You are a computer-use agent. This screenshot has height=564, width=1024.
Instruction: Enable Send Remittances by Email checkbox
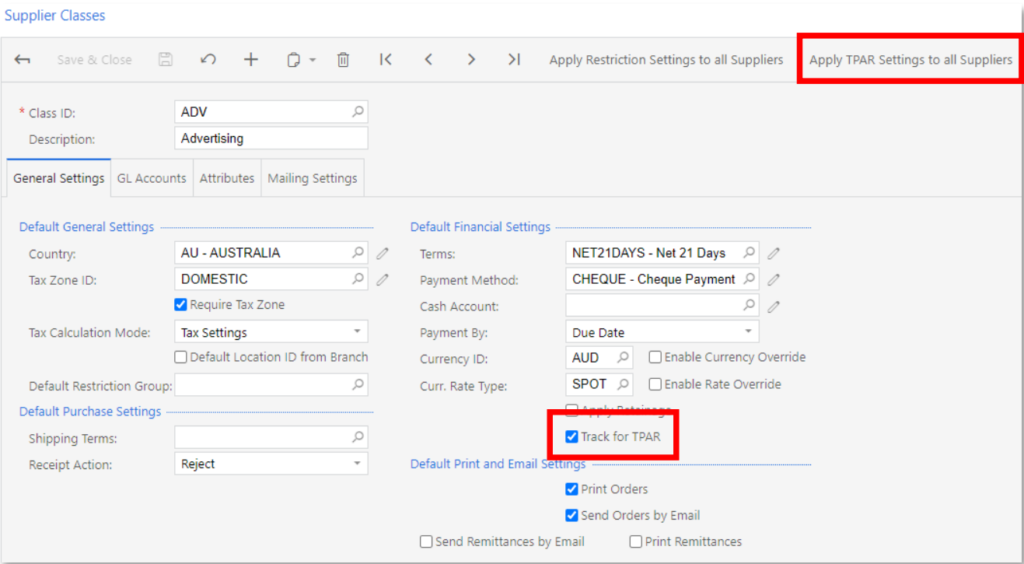coord(426,542)
